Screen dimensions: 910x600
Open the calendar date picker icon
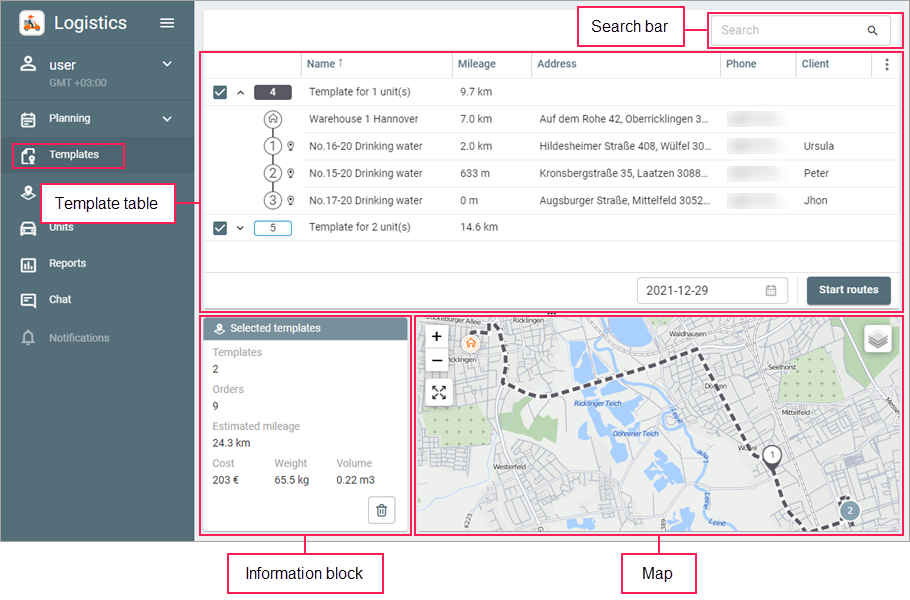pos(771,290)
